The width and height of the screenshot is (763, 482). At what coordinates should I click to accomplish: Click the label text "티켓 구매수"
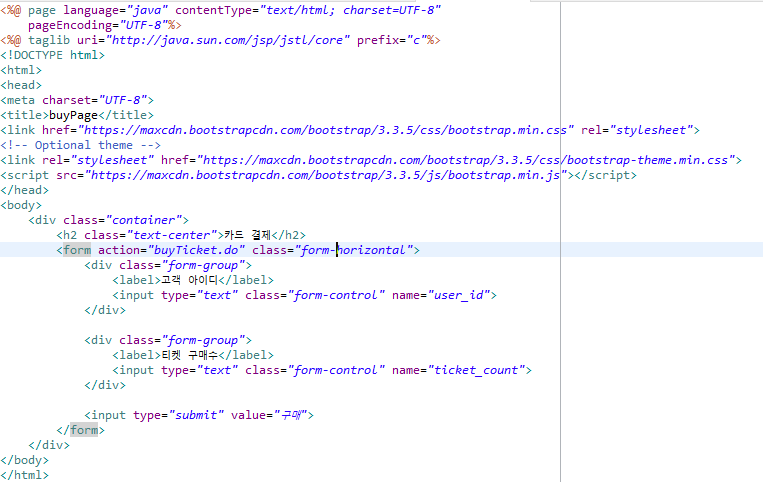189,356
